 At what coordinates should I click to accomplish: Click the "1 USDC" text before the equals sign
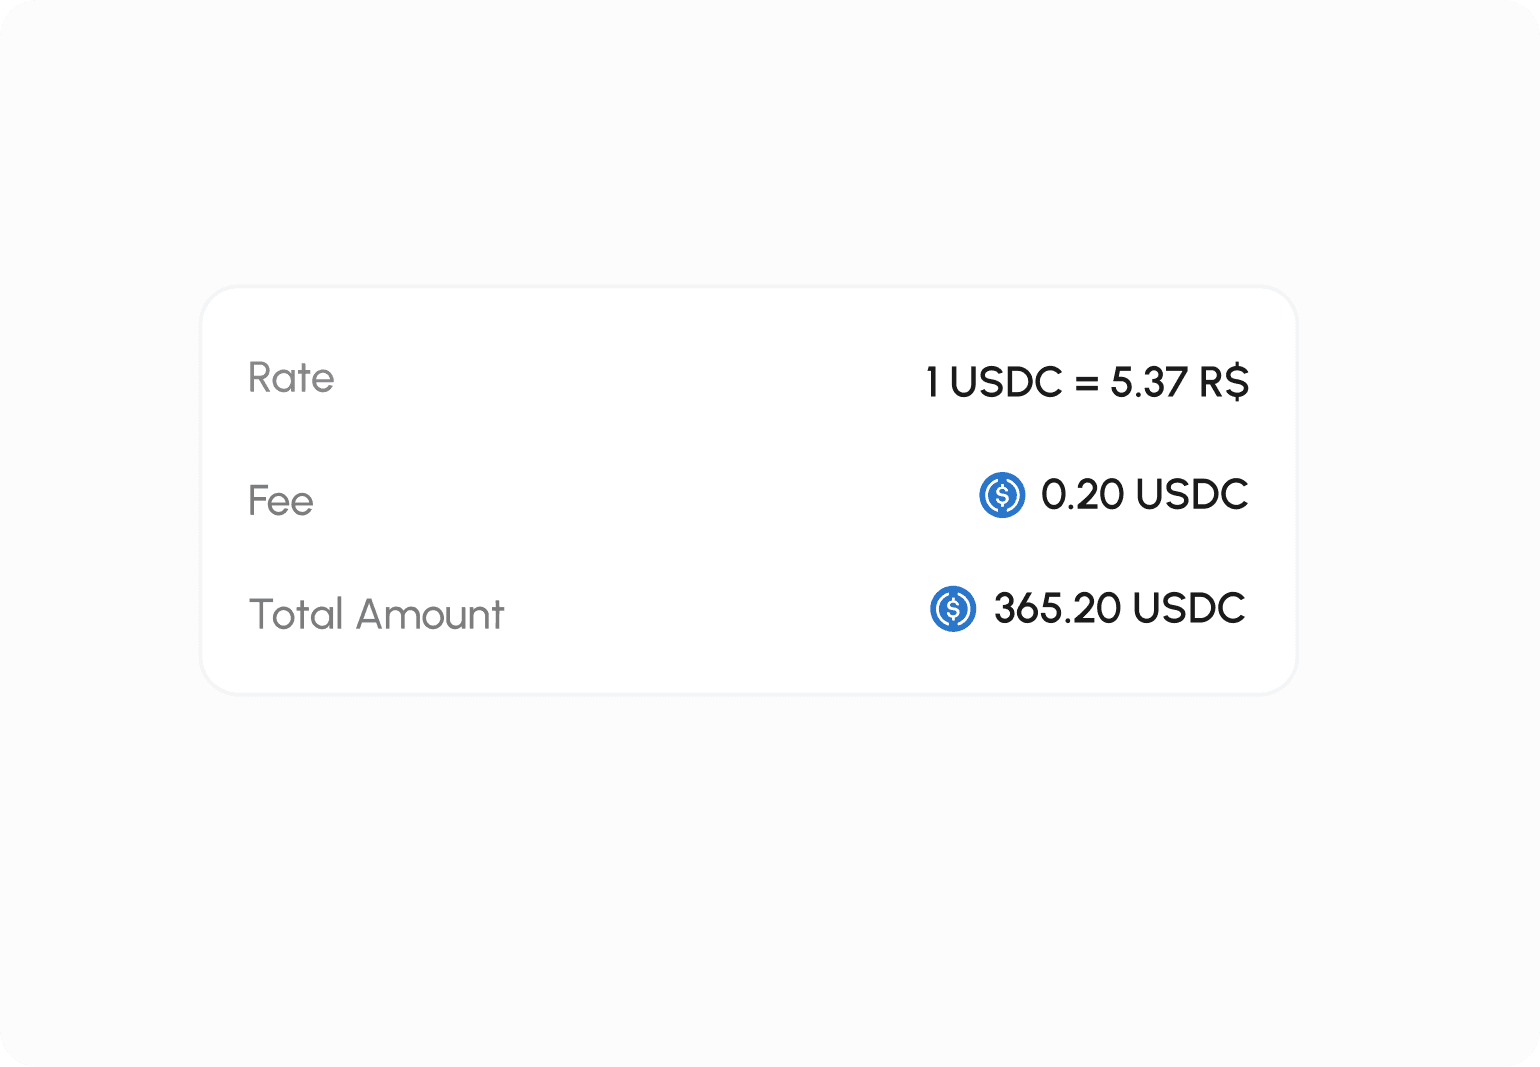point(994,382)
